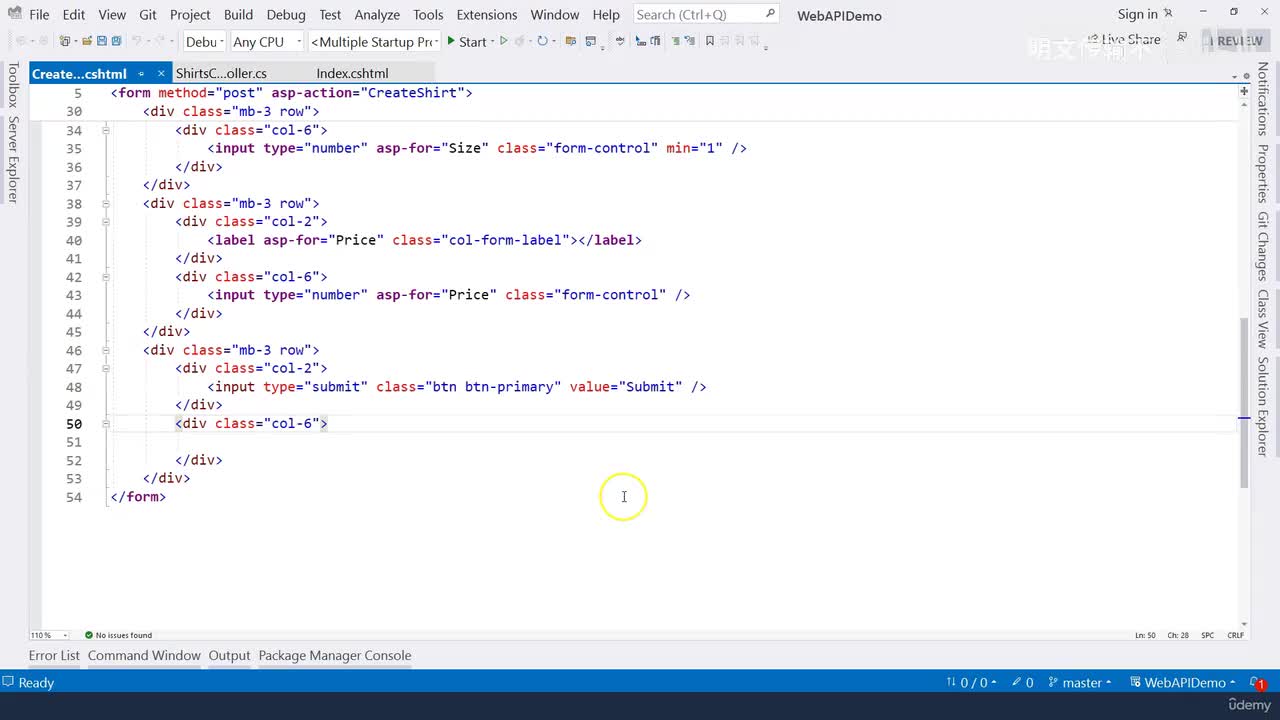The height and width of the screenshot is (720, 1280).
Task: Open the 0/0 unpushed commits dropdown
Action: (x=971, y=683)
